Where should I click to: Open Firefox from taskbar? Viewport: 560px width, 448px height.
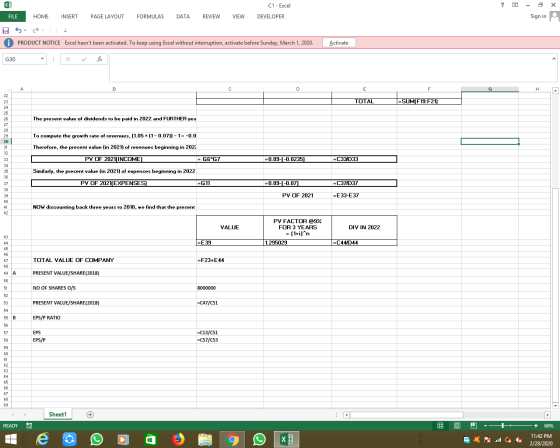[178, 439]
